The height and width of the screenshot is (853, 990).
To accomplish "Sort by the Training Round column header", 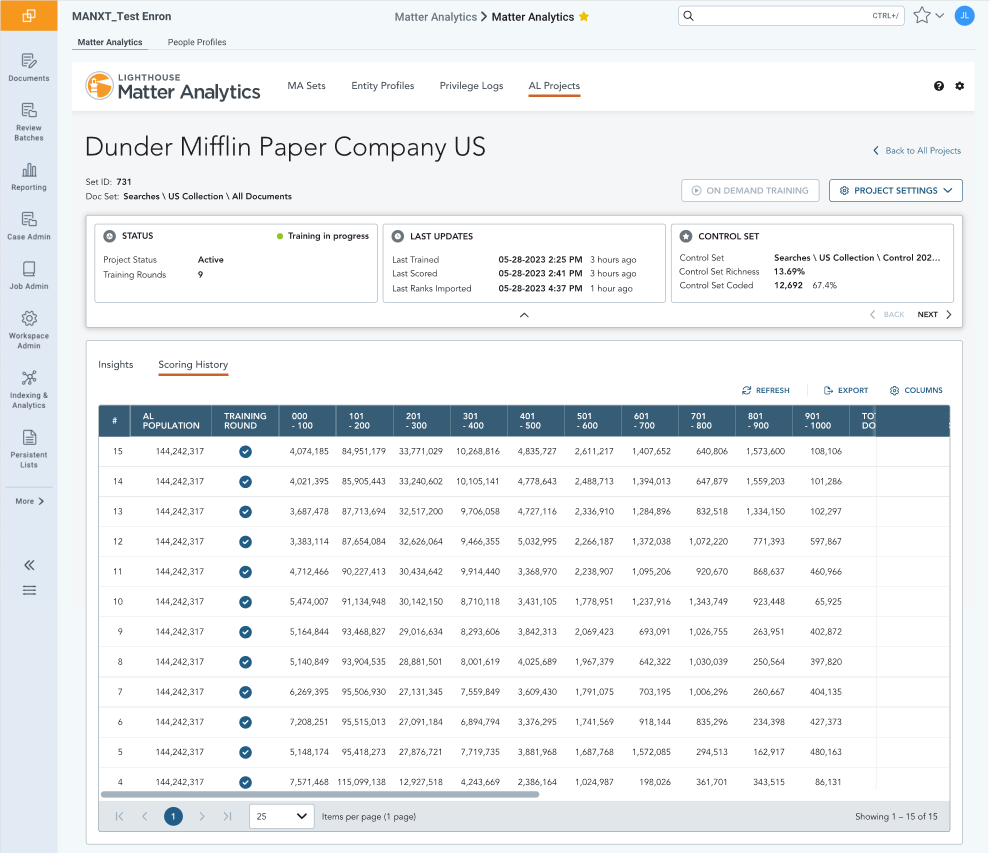I will [245, 421].
